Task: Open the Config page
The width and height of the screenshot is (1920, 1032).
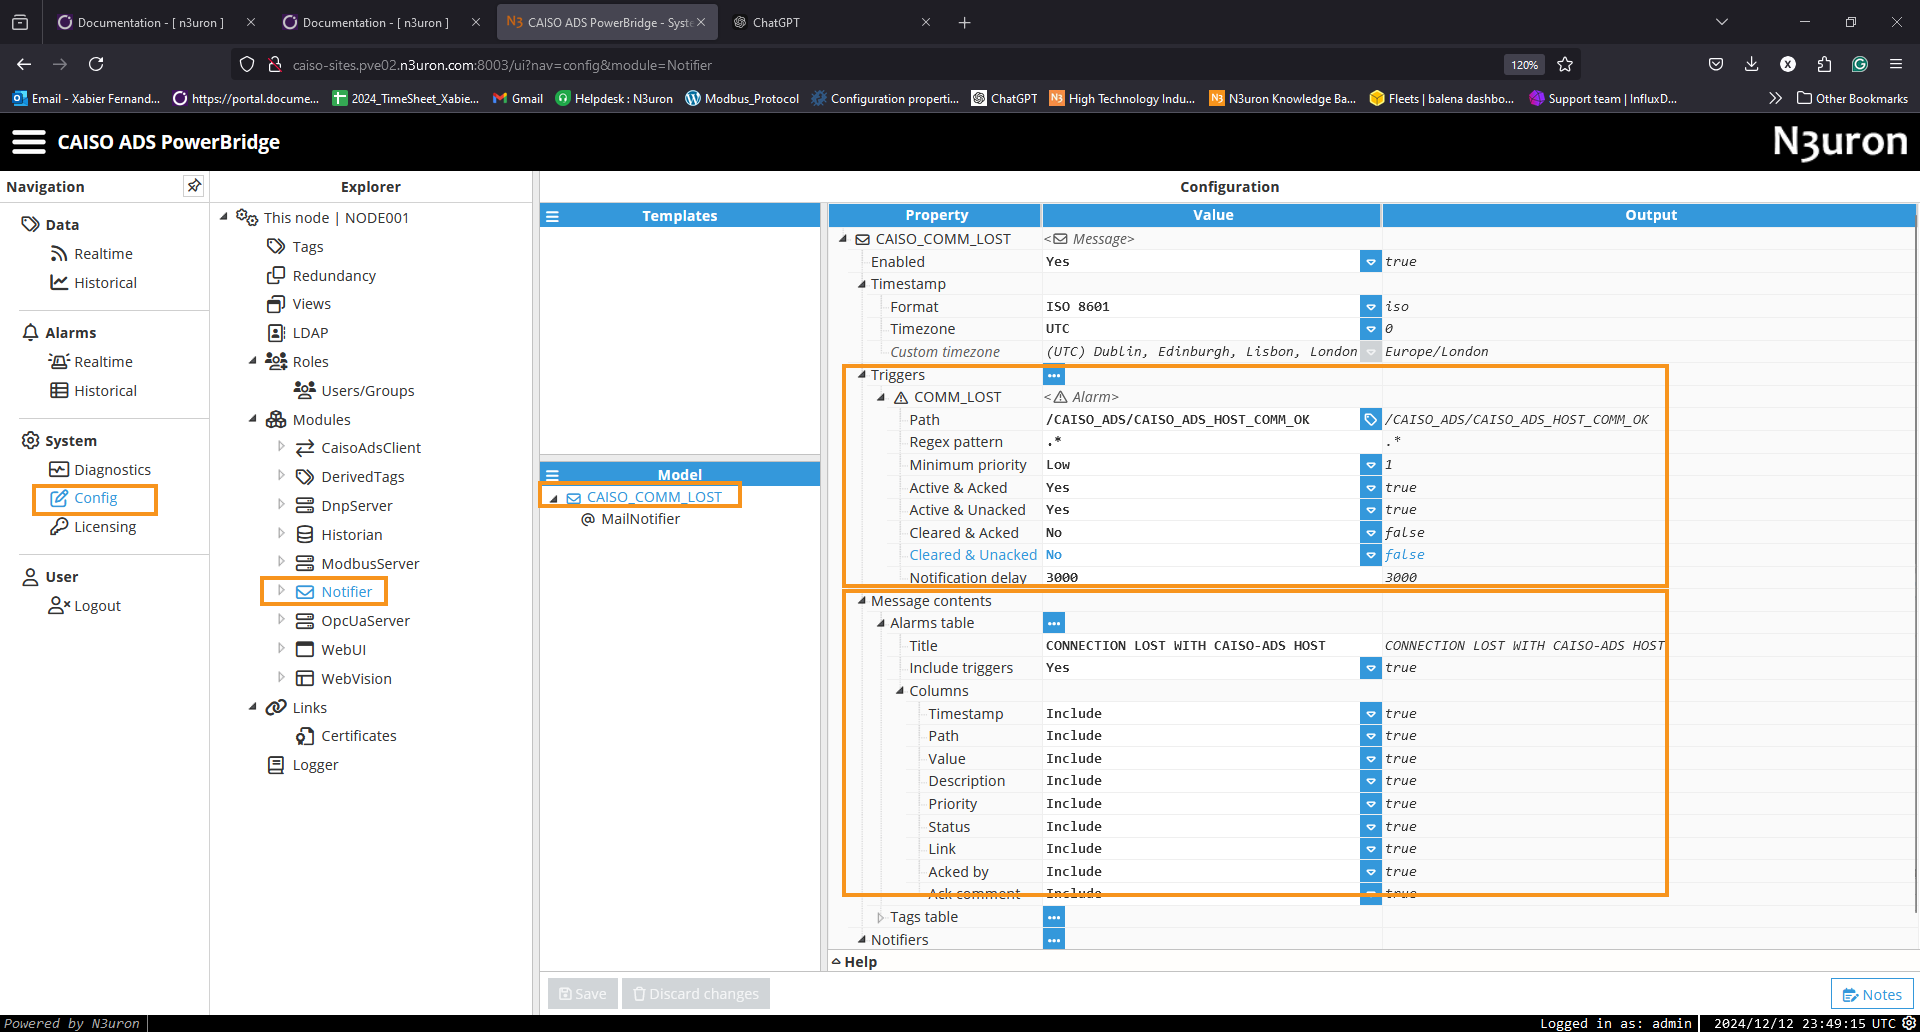Action: (x=84, y=498)
